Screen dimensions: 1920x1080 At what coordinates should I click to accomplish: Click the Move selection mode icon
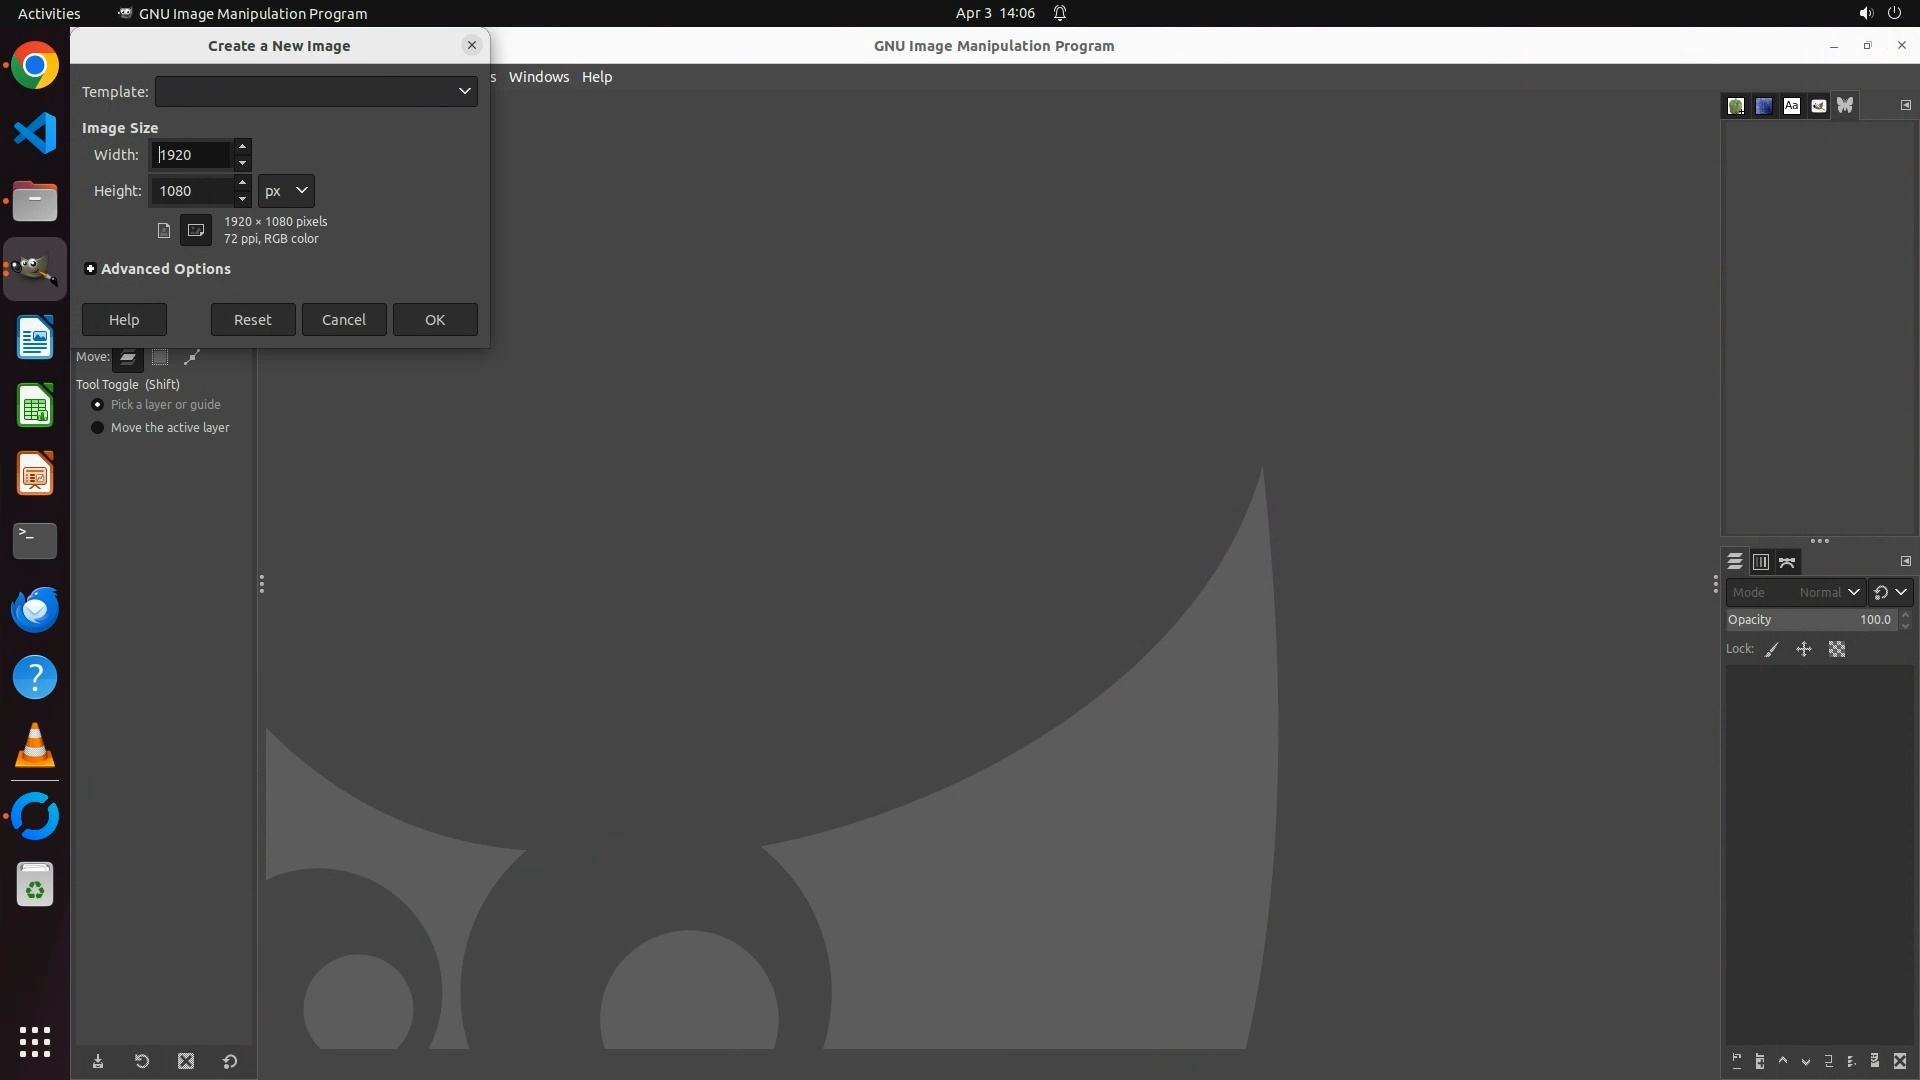(x=160, y=357)
